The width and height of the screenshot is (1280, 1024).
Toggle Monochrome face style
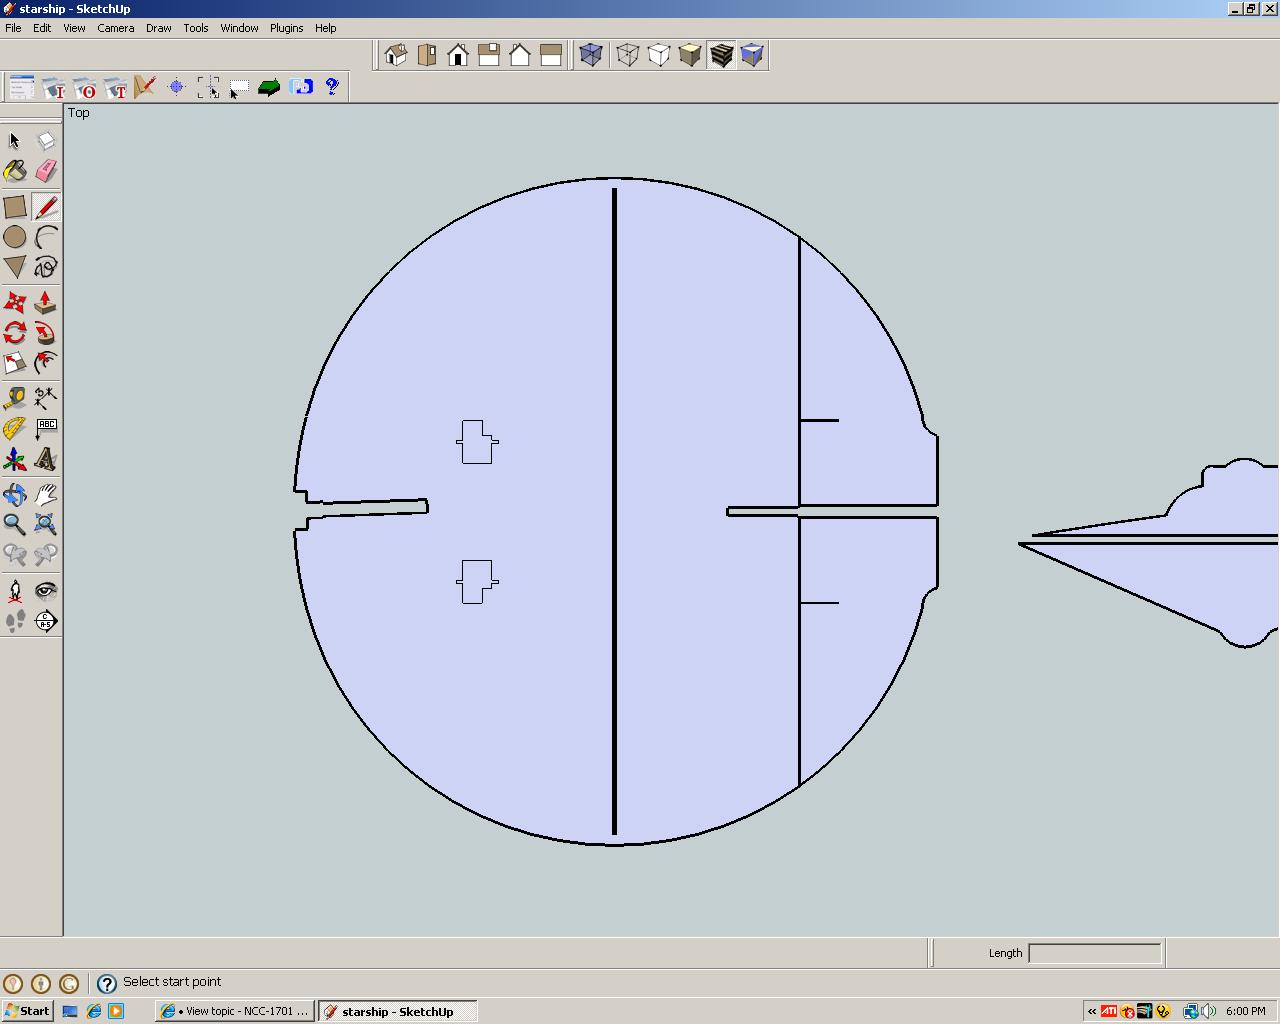[752, 55]
